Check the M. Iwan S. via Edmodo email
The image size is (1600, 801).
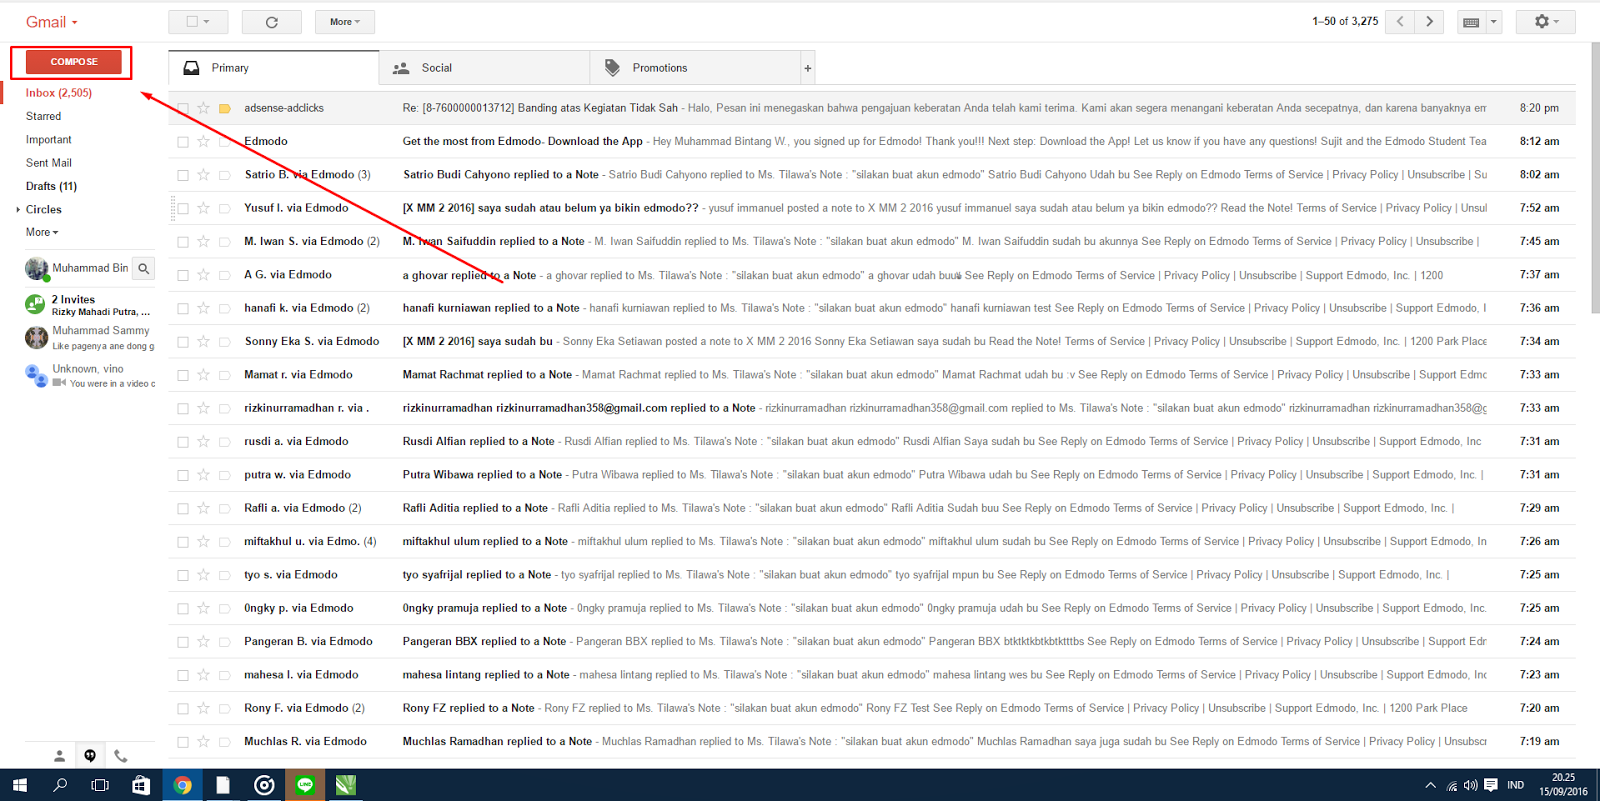pos(183,242)
